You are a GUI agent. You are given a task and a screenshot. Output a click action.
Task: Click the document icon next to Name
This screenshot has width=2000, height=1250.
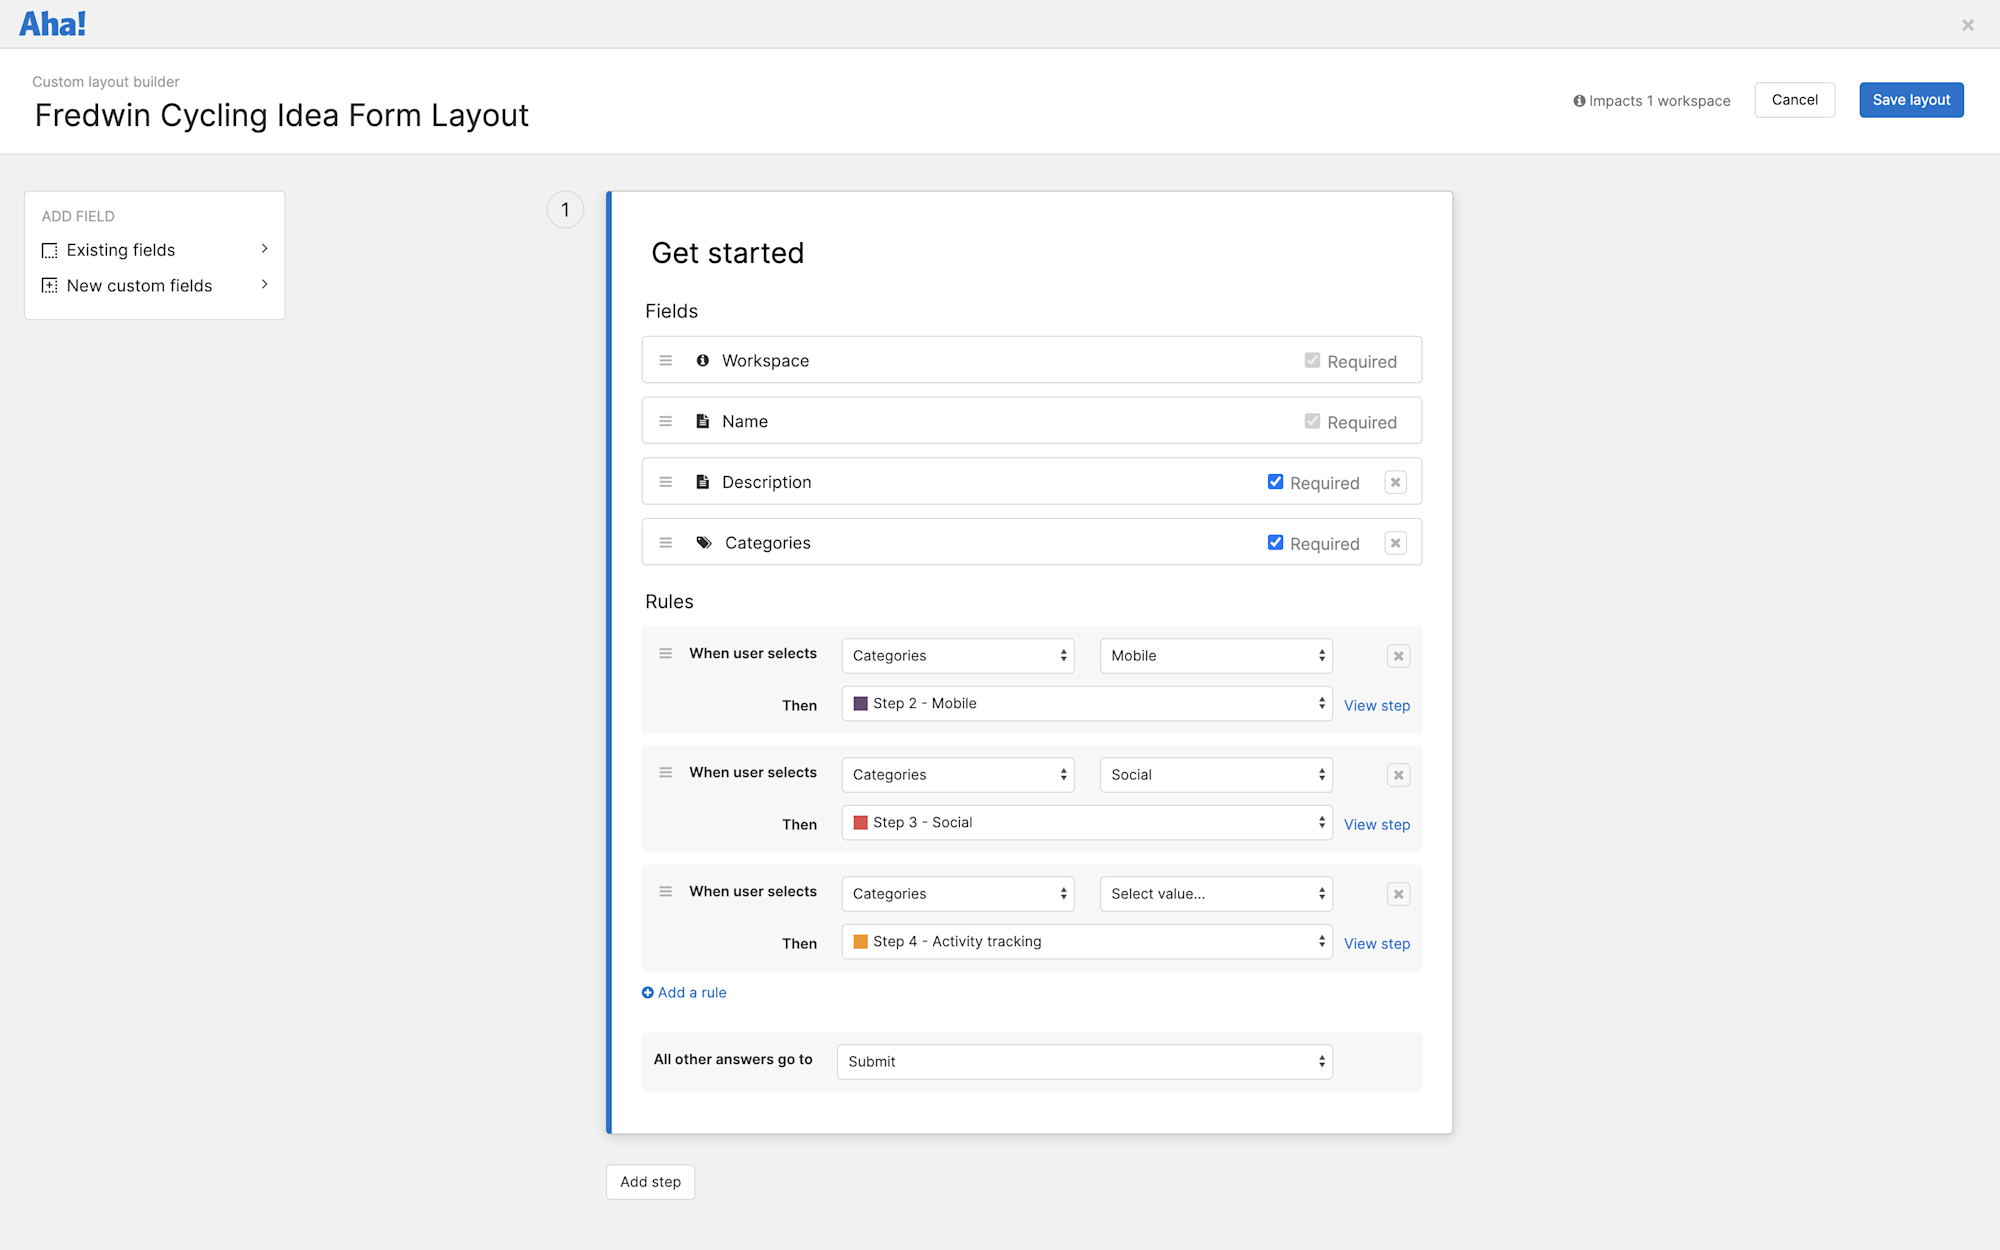701,420
